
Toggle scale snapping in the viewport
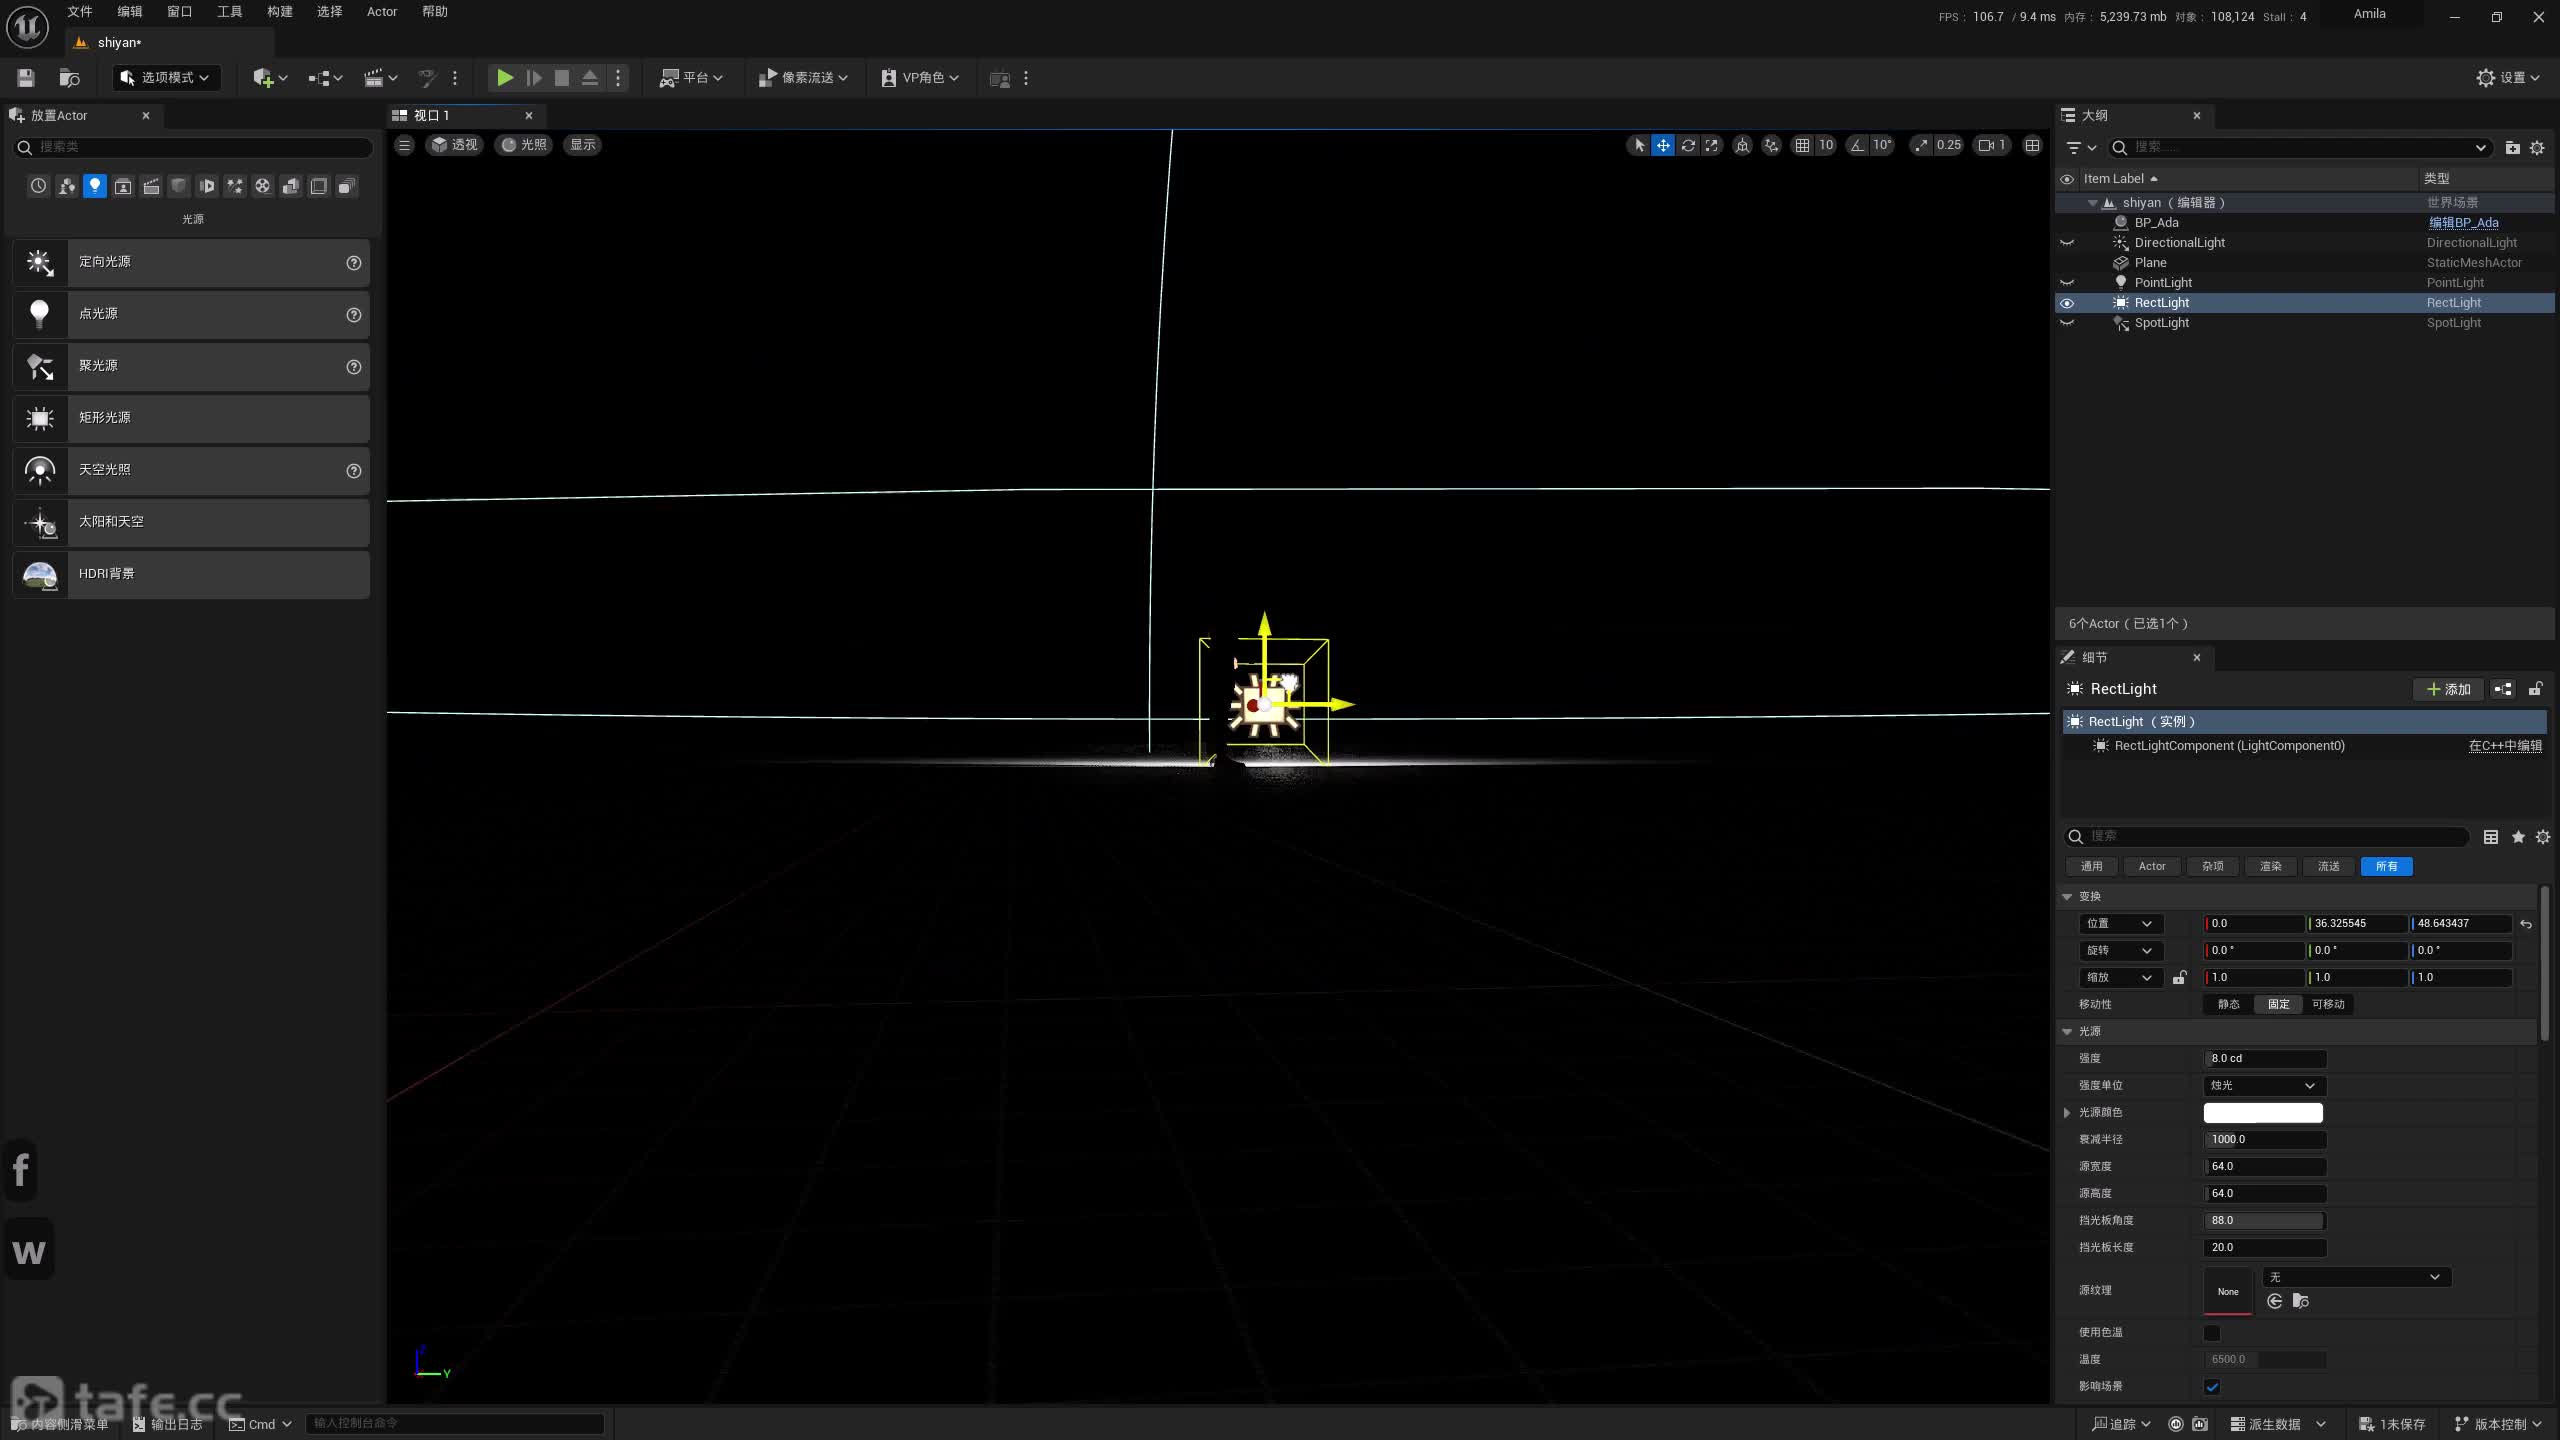click(1921, 145)
